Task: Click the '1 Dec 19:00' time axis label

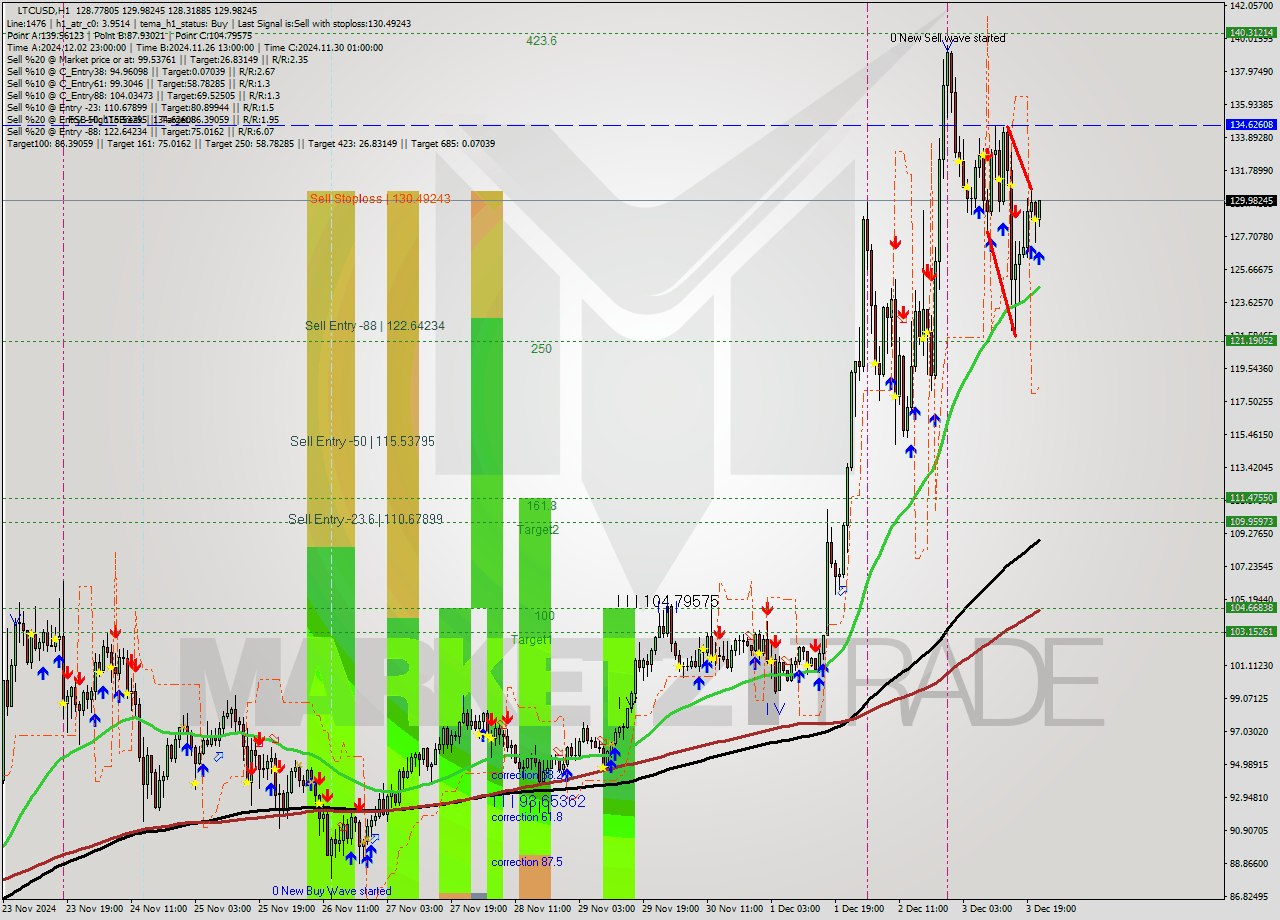Action: point(860,910)
